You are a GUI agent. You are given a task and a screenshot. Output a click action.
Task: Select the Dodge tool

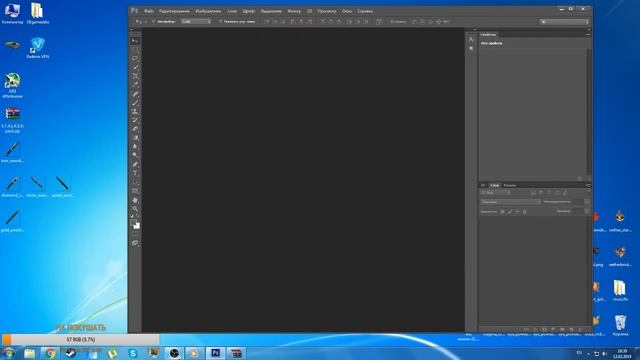pyautogui.click(x=135, y=155)
